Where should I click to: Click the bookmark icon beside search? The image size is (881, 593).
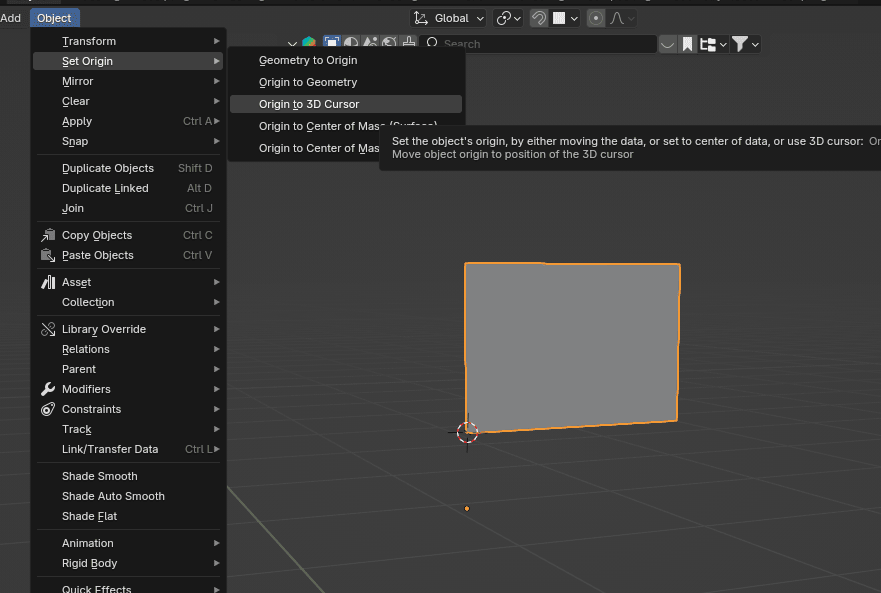(x=688, y=44)
